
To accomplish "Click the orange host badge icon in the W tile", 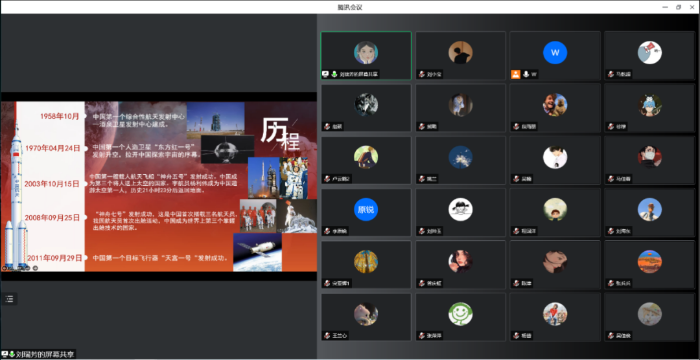I will (x=516, y=74).
